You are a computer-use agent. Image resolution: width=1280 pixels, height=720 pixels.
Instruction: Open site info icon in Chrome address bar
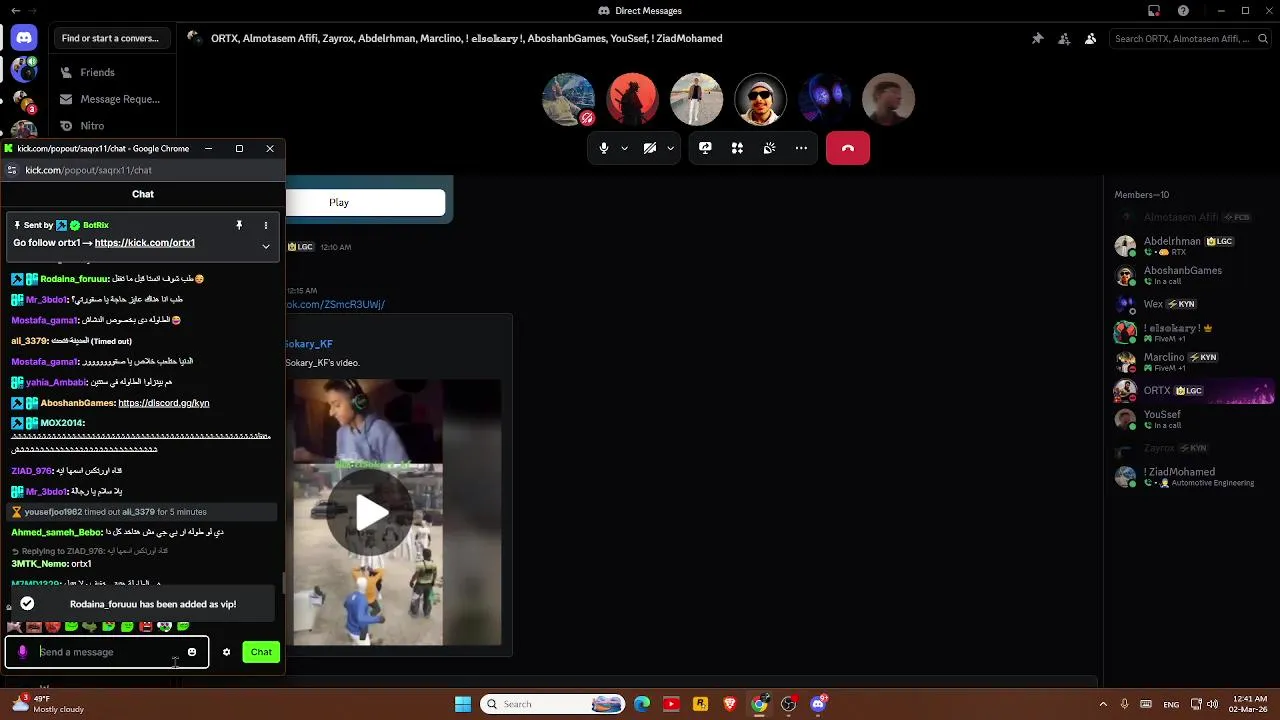(12, 170)
